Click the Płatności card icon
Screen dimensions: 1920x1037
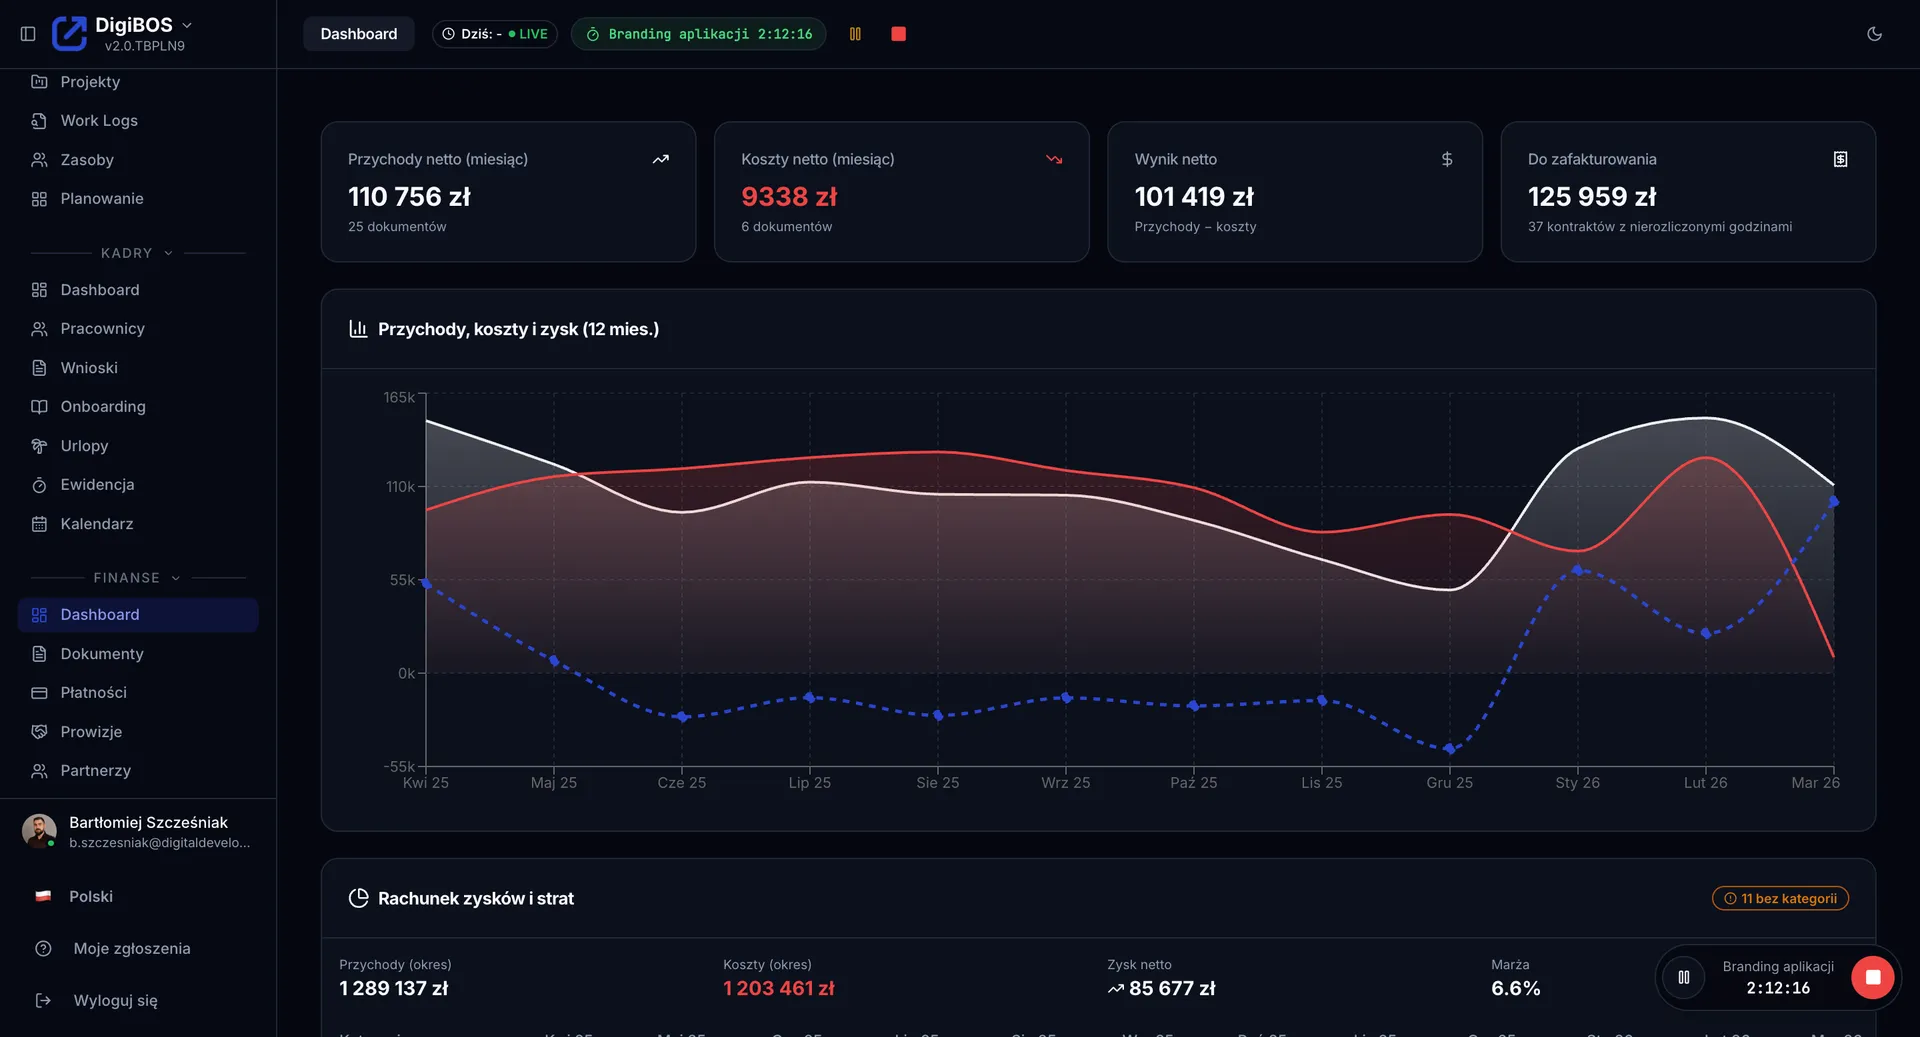(x=39, y=693)
